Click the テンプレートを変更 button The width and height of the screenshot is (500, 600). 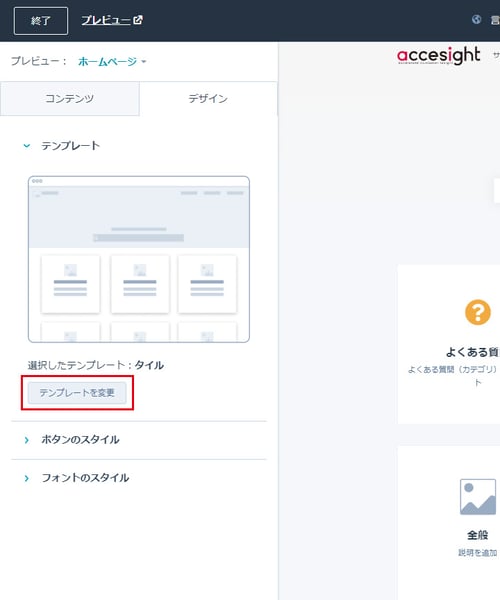pyautogui.click(x=77, y=393)
